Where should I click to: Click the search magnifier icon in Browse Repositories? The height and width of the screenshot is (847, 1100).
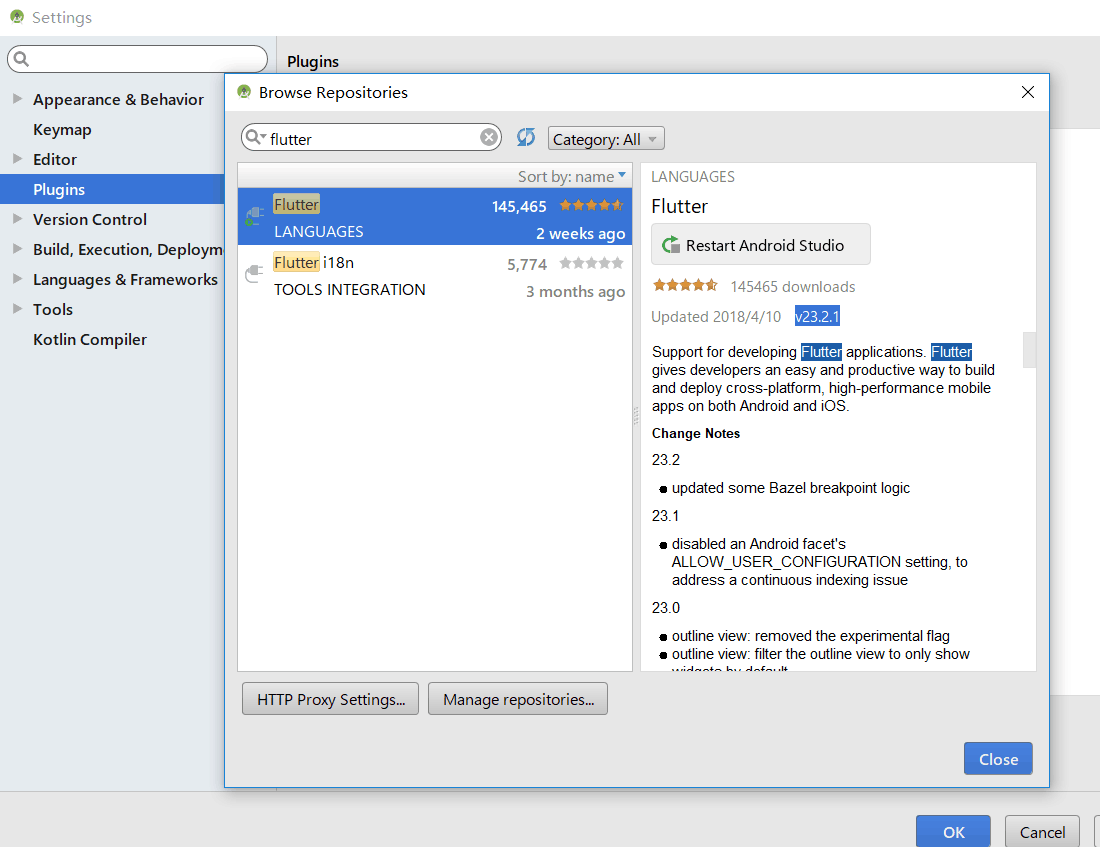(254, 138)
